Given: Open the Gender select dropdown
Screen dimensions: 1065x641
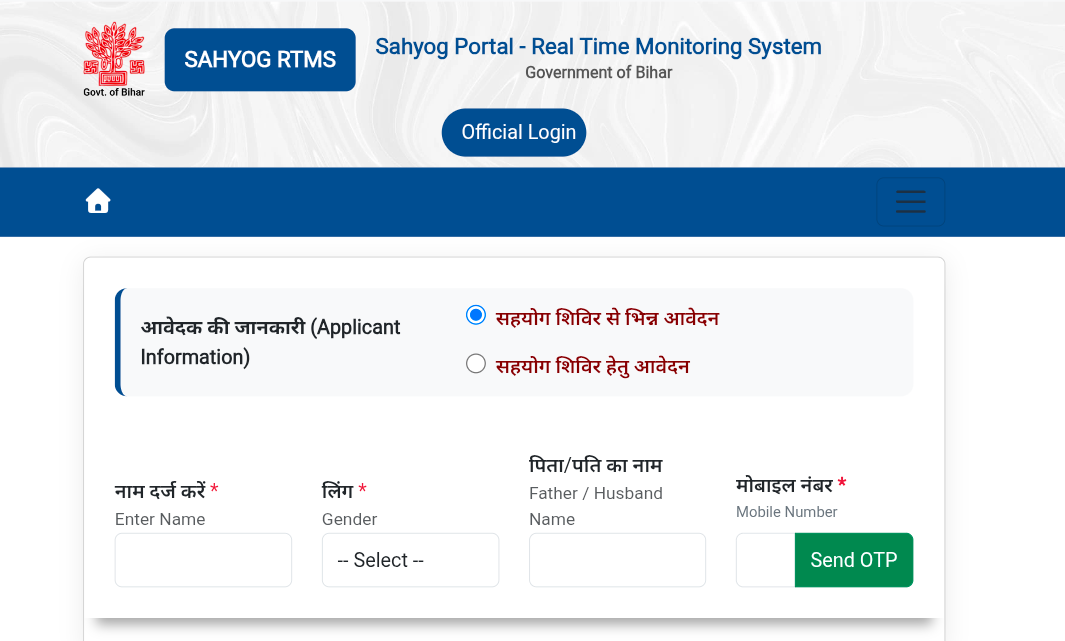Looking at the screenshot, I should [x=410, y=560].
